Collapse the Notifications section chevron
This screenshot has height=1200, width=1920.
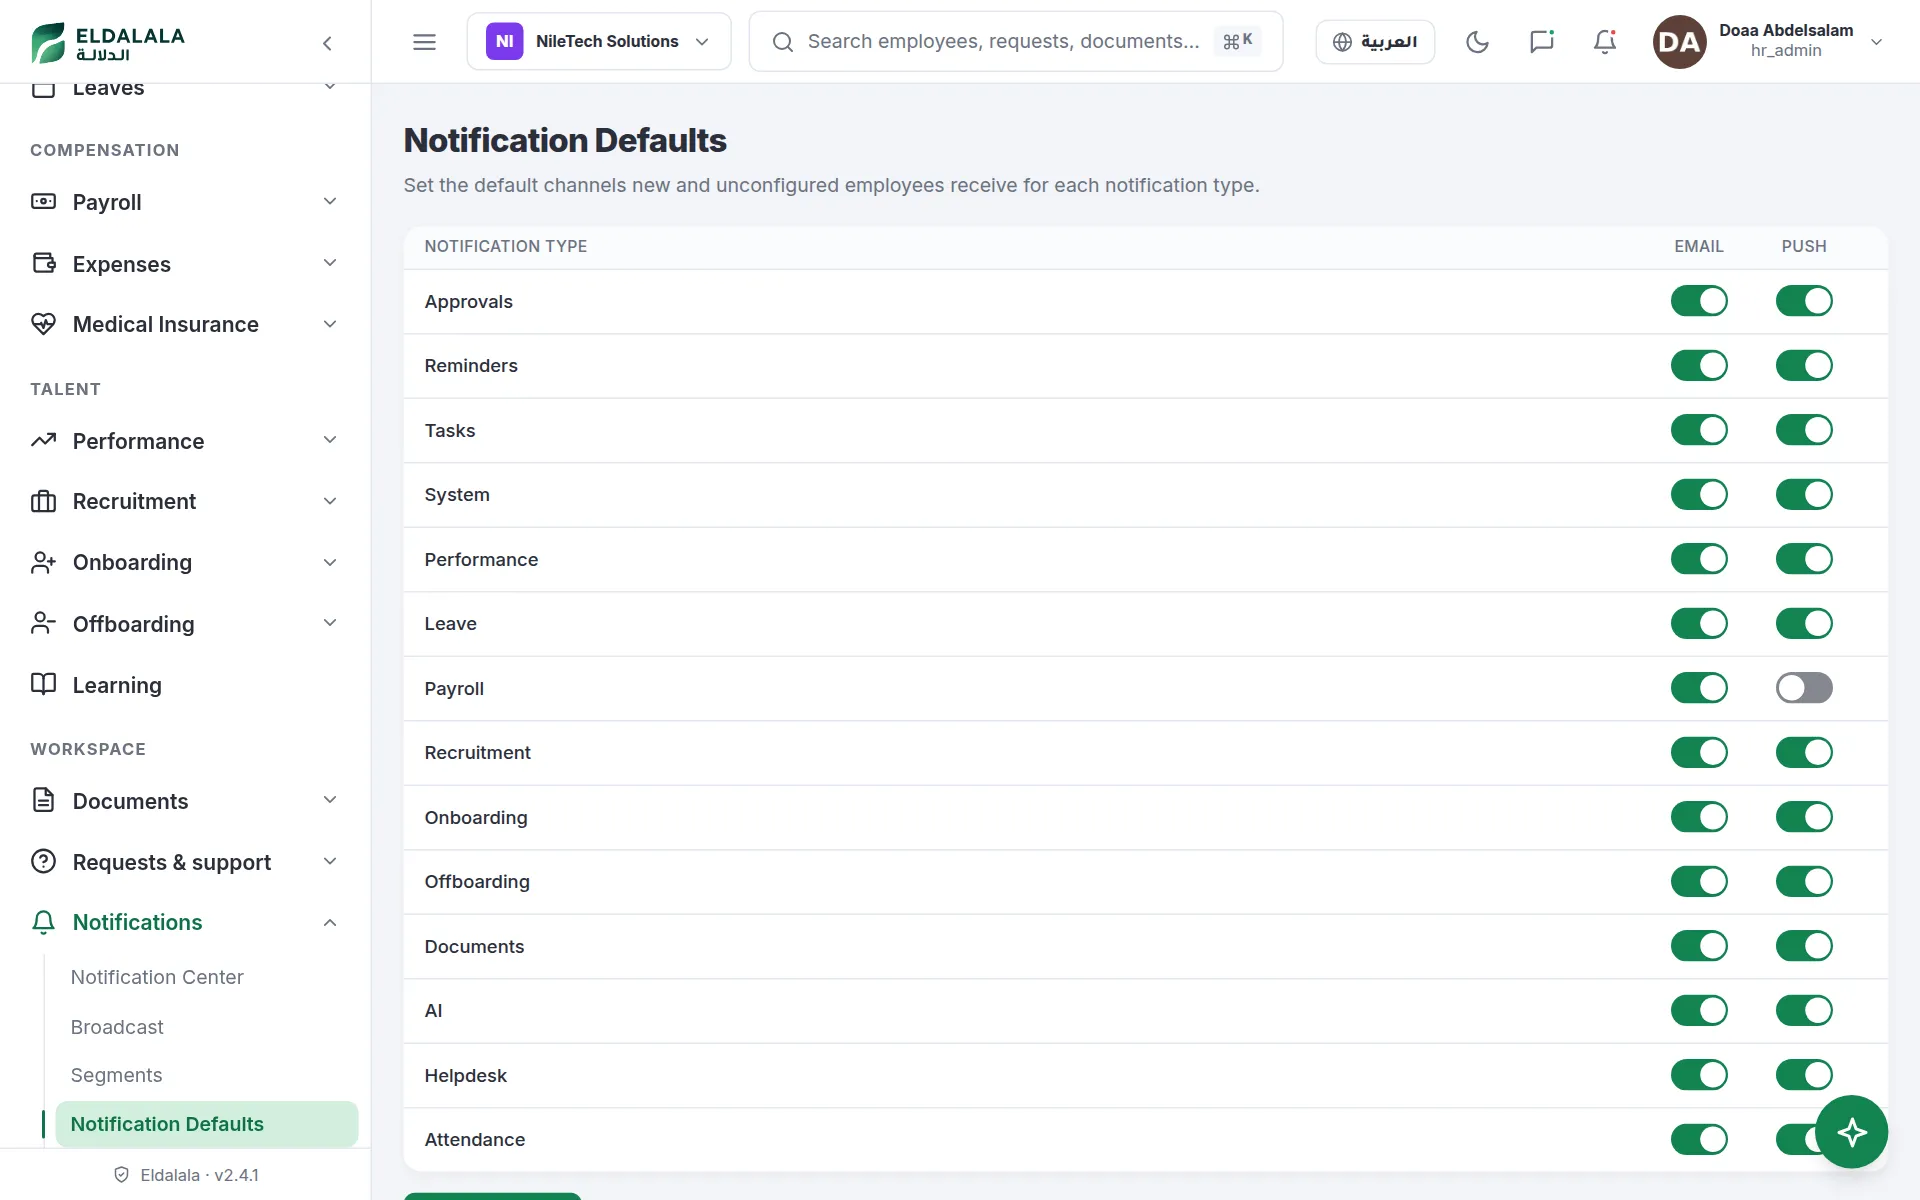click(330, 922)
